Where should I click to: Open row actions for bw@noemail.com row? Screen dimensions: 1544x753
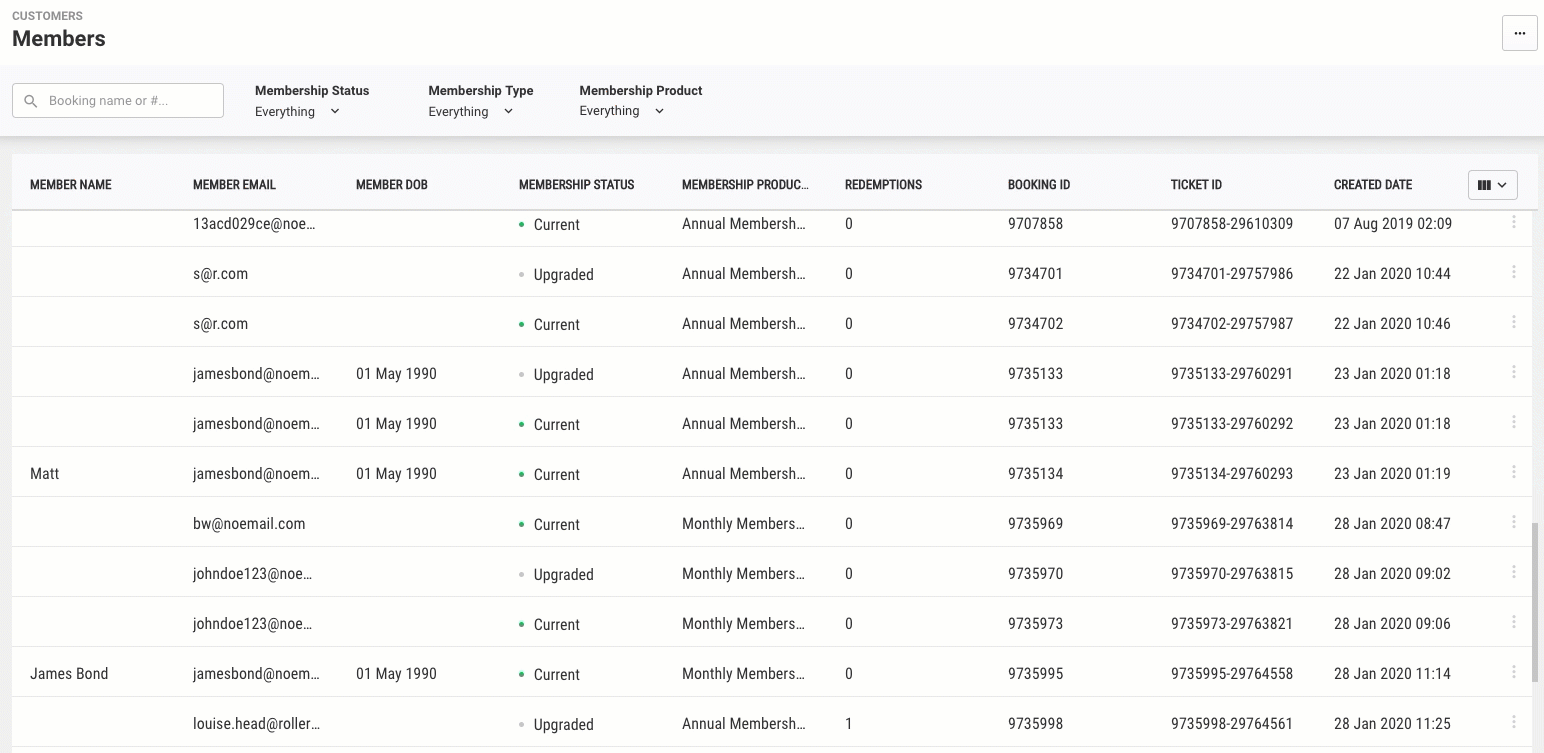[x=1514, y=522]
